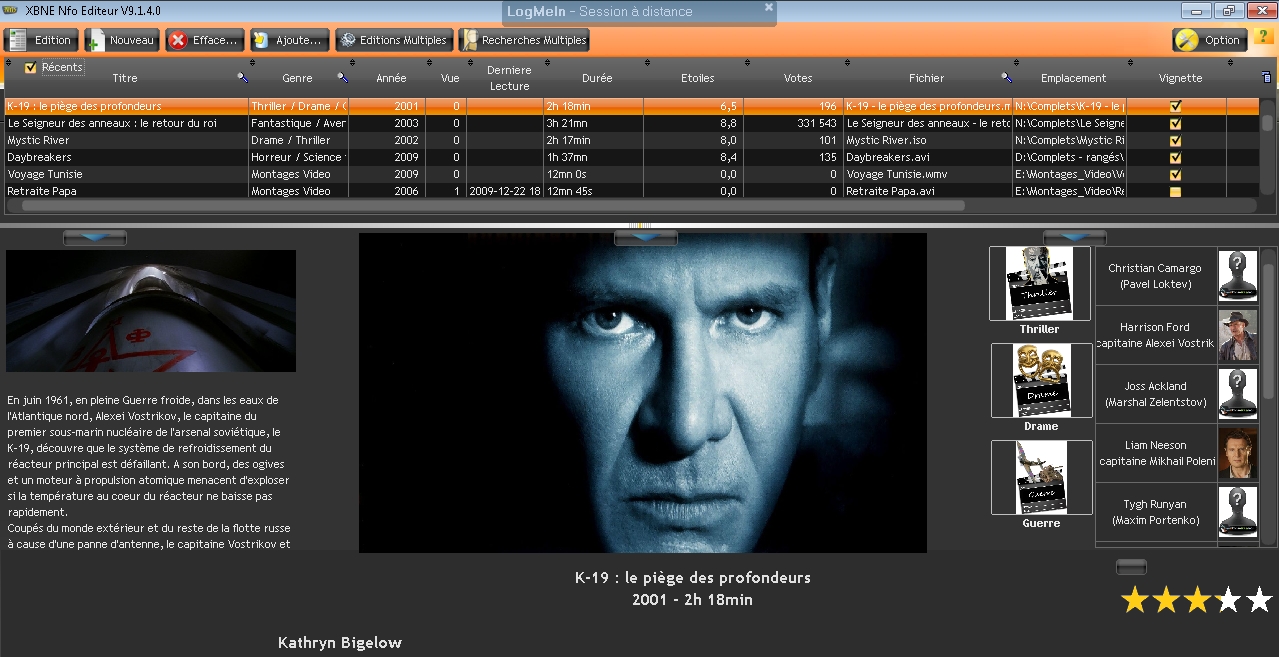The image size is (1279, 657).
Task: Collapse the actors panel with right arrow handle
Action: click(1075, 237)
